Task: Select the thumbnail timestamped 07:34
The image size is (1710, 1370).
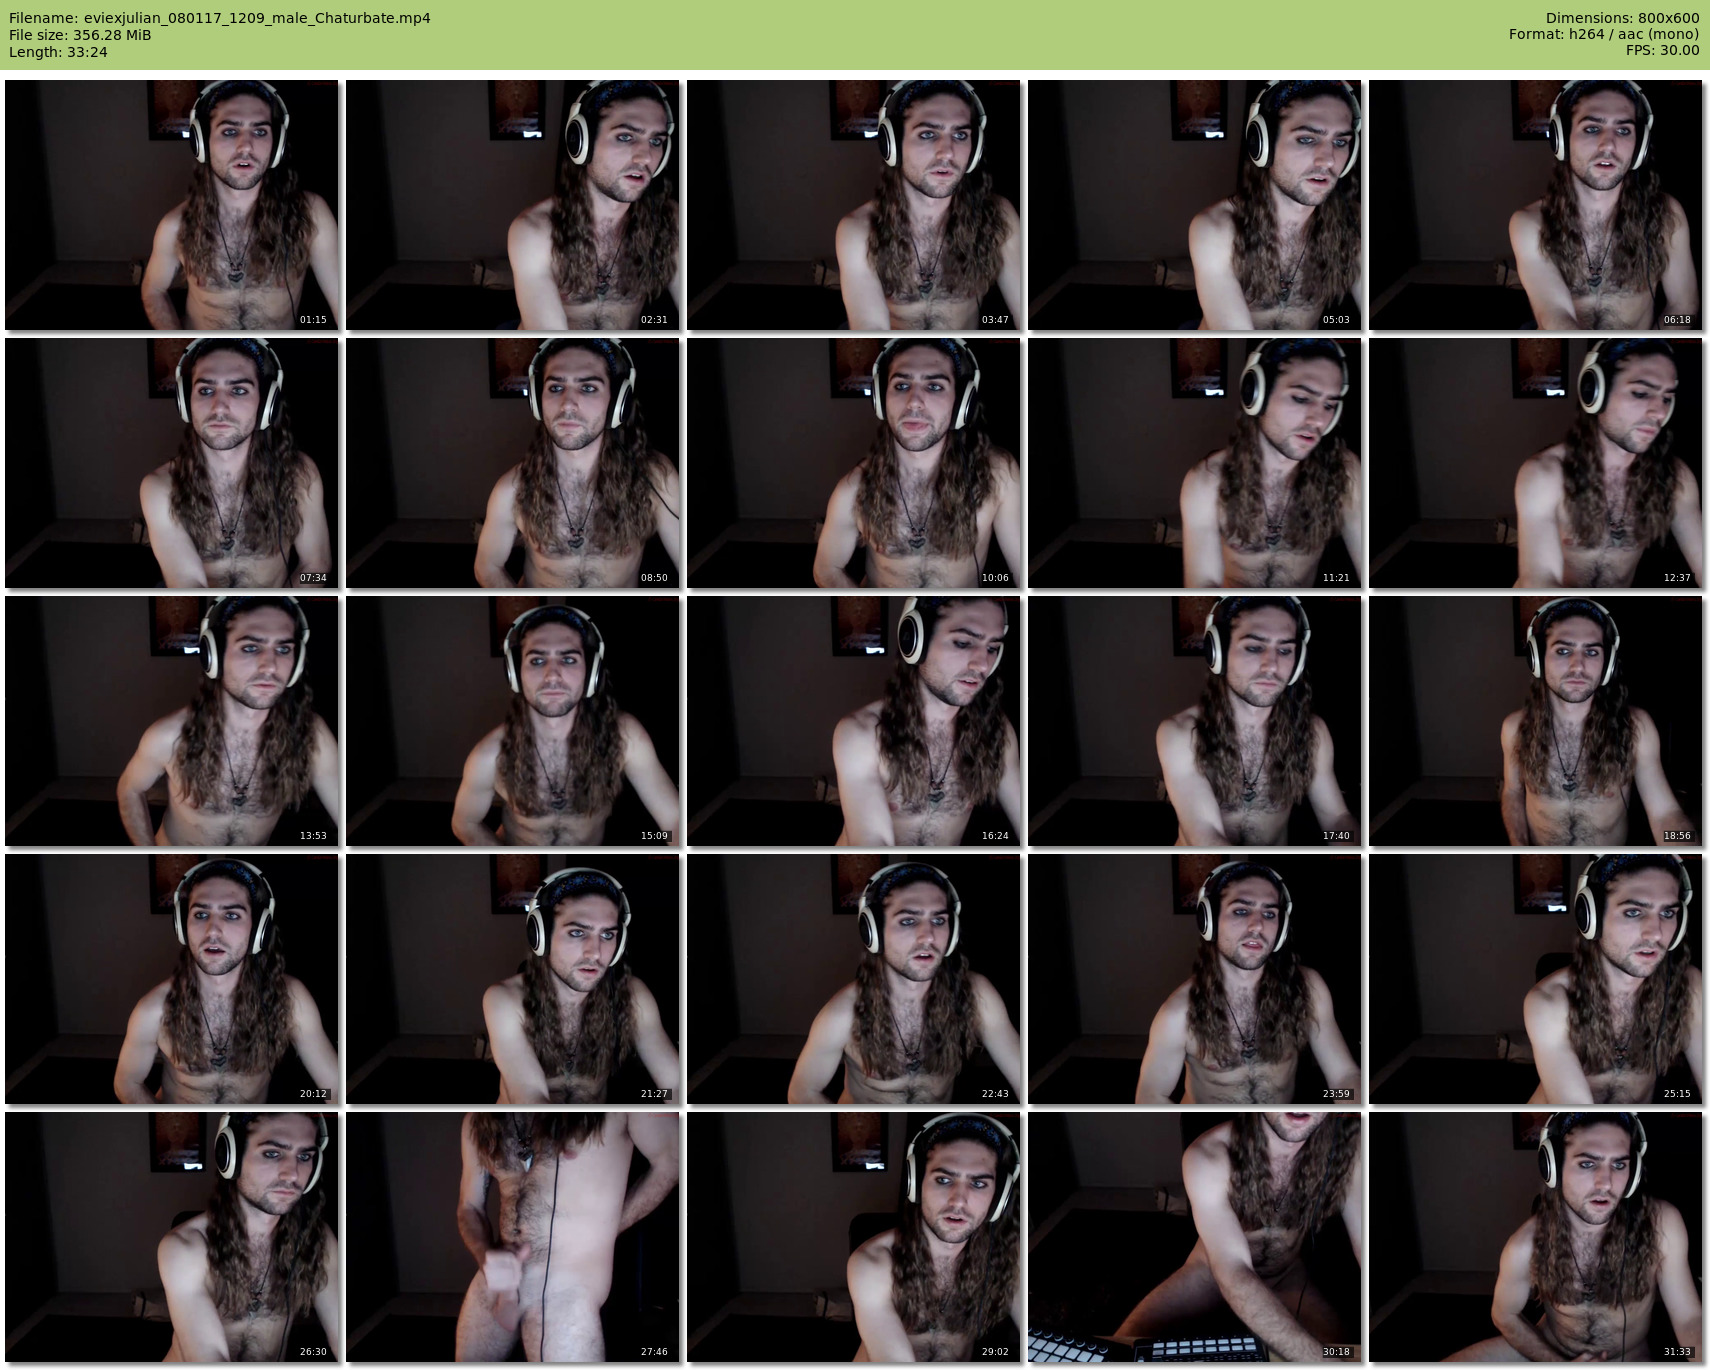Action: [x=171, y=463]
